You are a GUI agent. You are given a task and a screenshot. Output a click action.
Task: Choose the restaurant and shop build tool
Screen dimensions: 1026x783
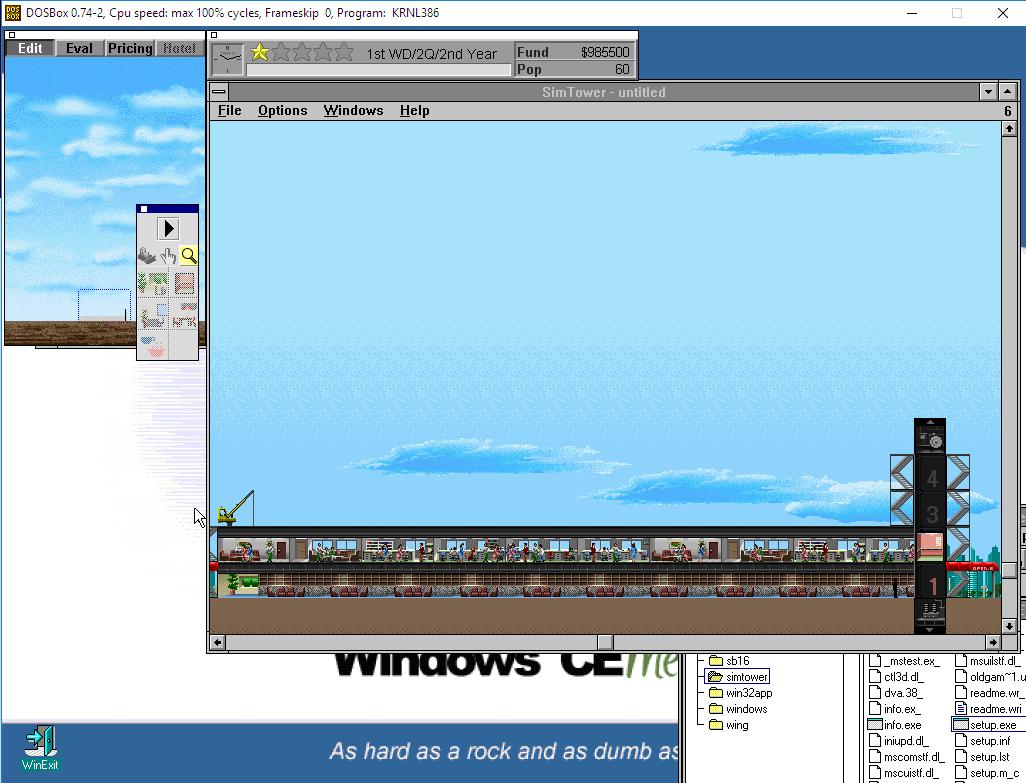click(185, 315)
